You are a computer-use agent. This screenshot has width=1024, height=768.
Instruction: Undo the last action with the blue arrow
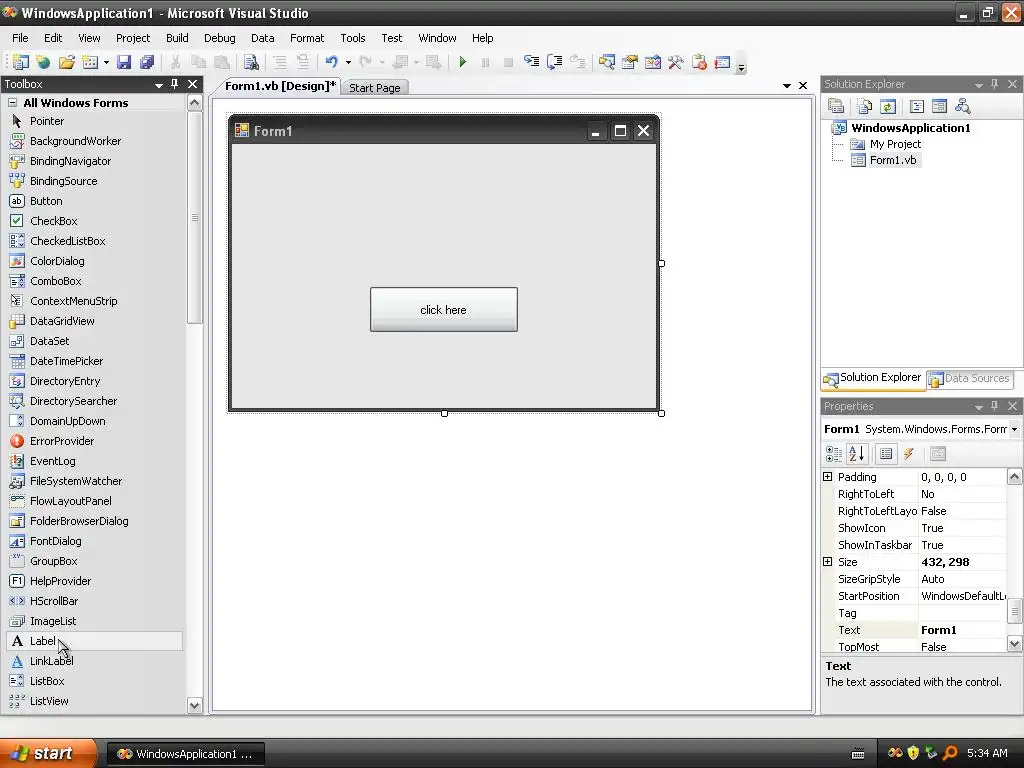[x=332, y=62]
